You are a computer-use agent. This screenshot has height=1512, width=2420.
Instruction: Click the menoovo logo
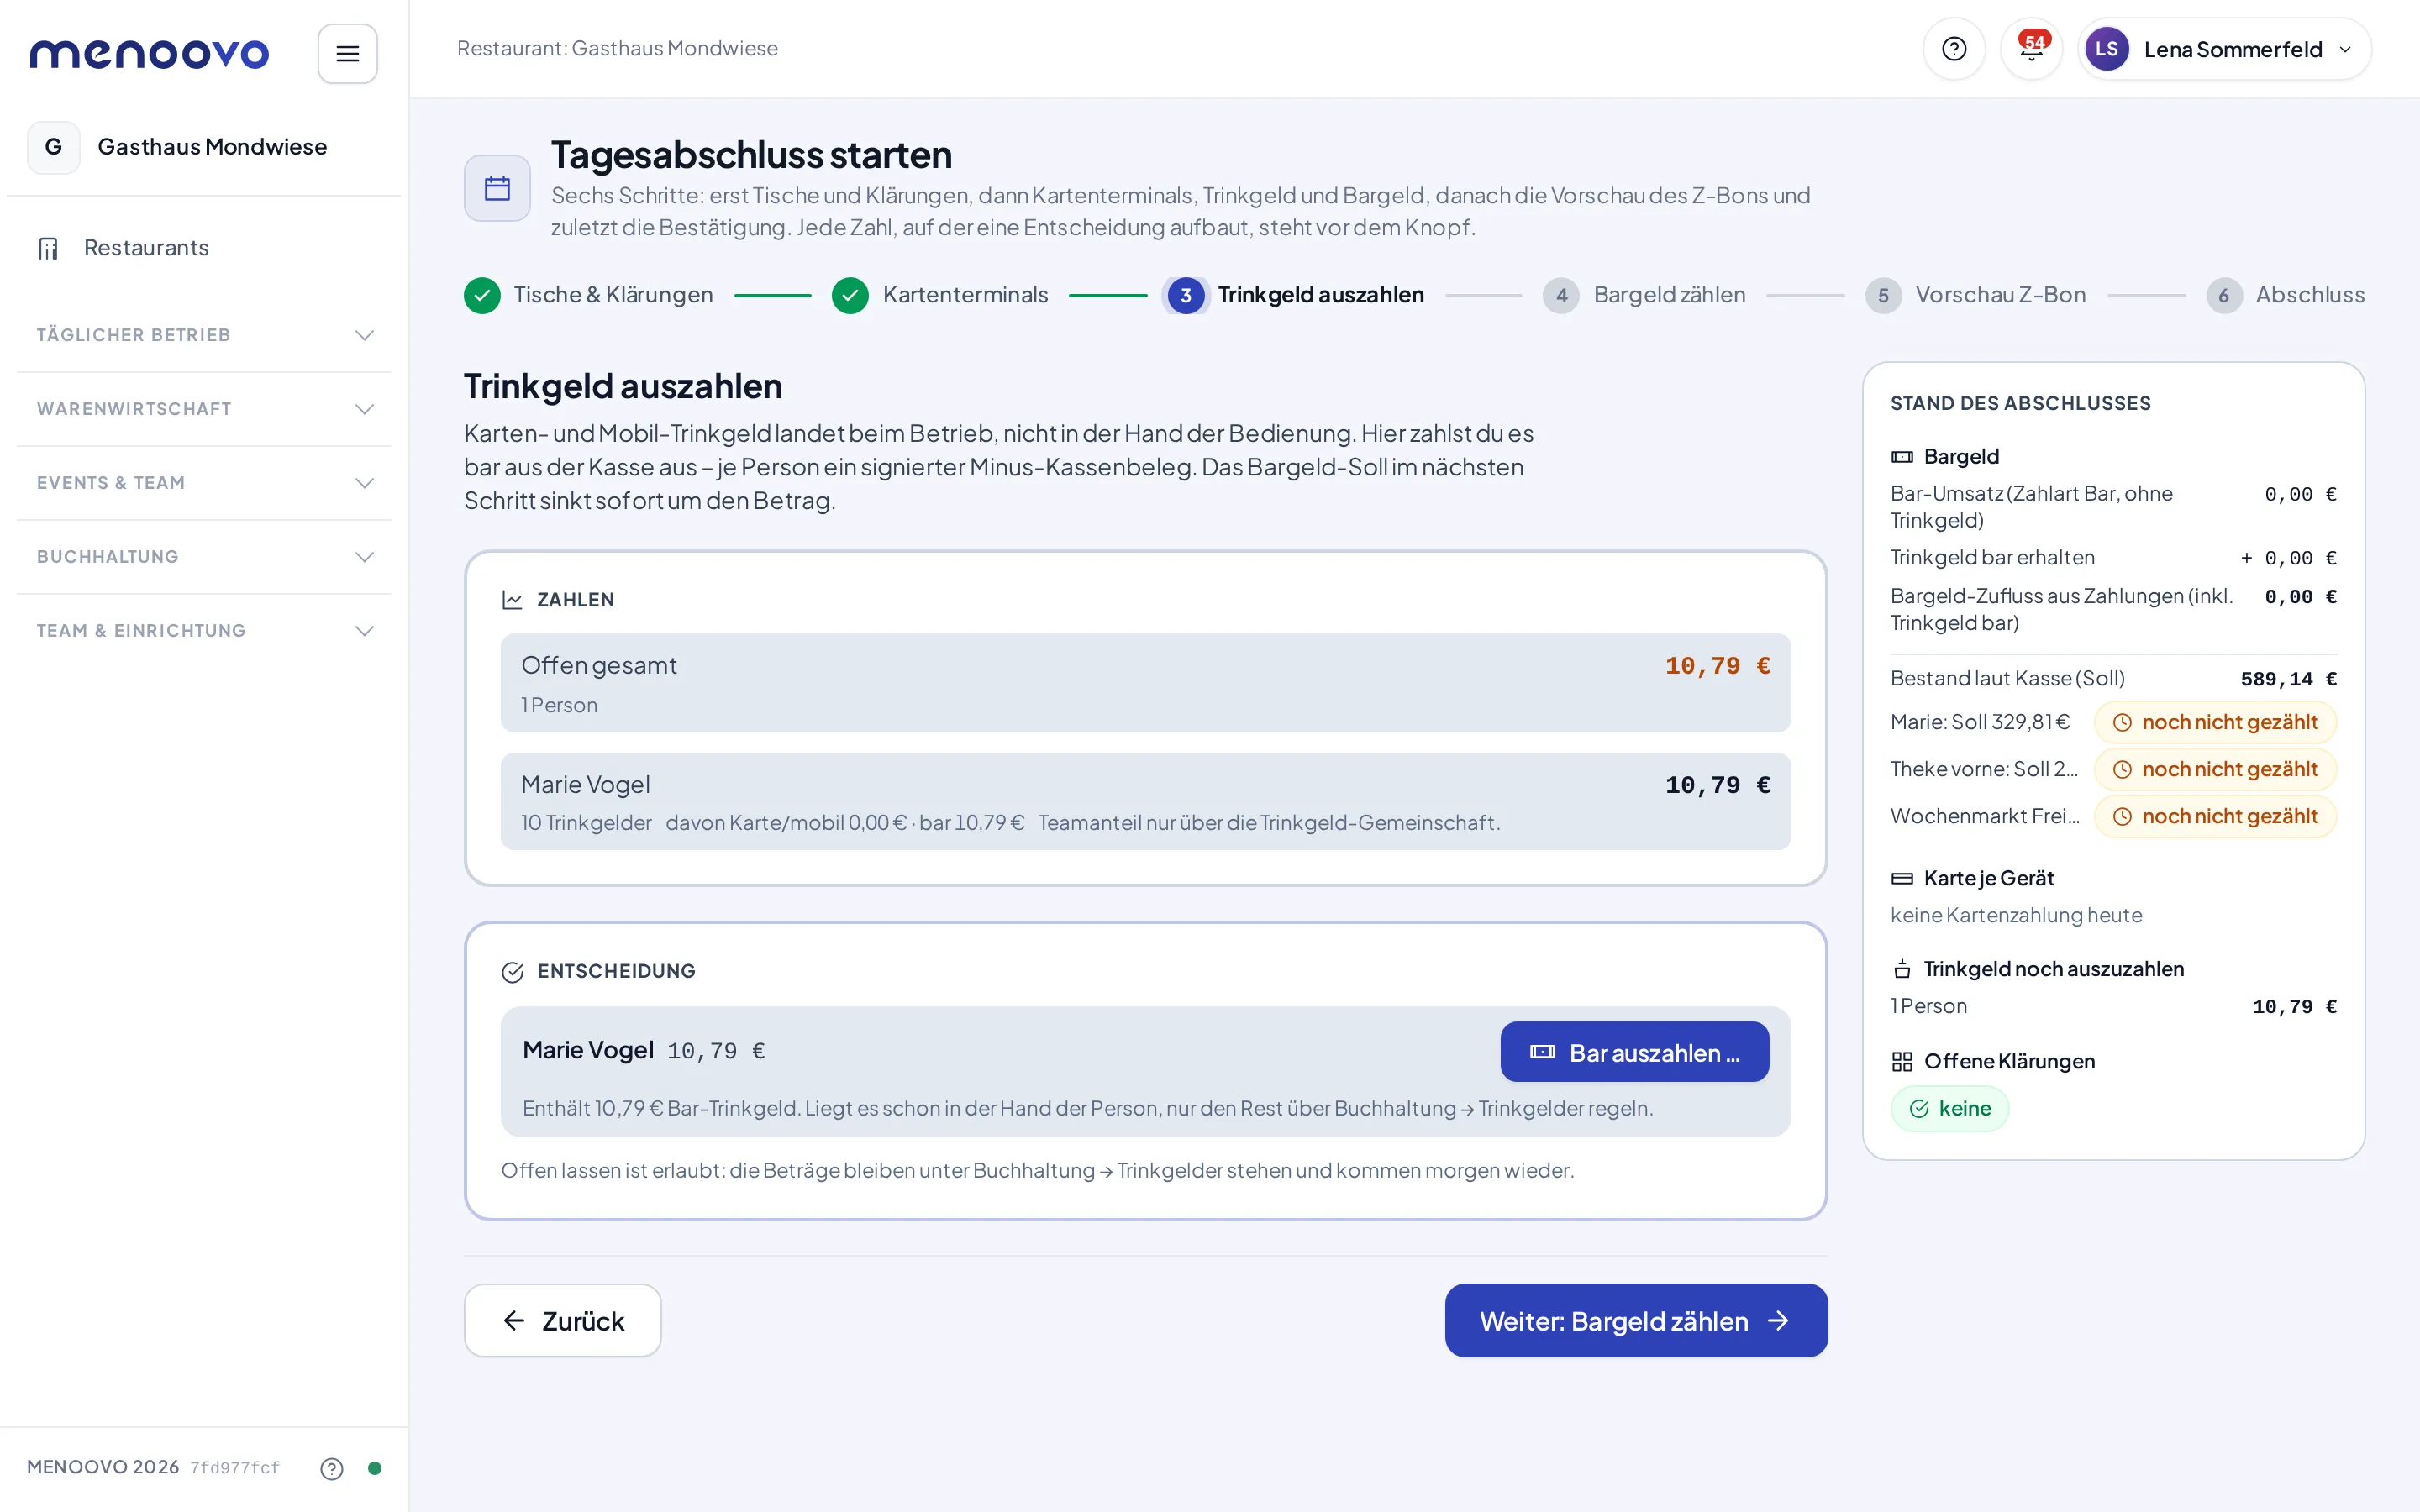click(149, 53)
